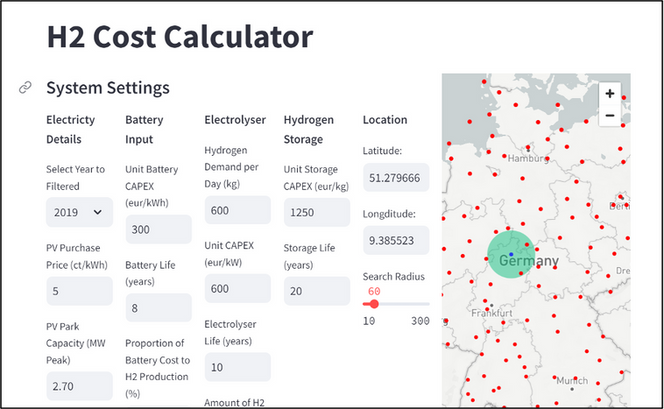Edit the Electrolyser Life years field
The width and height of the screenshot is (664, 409).
tap(238, 367)
